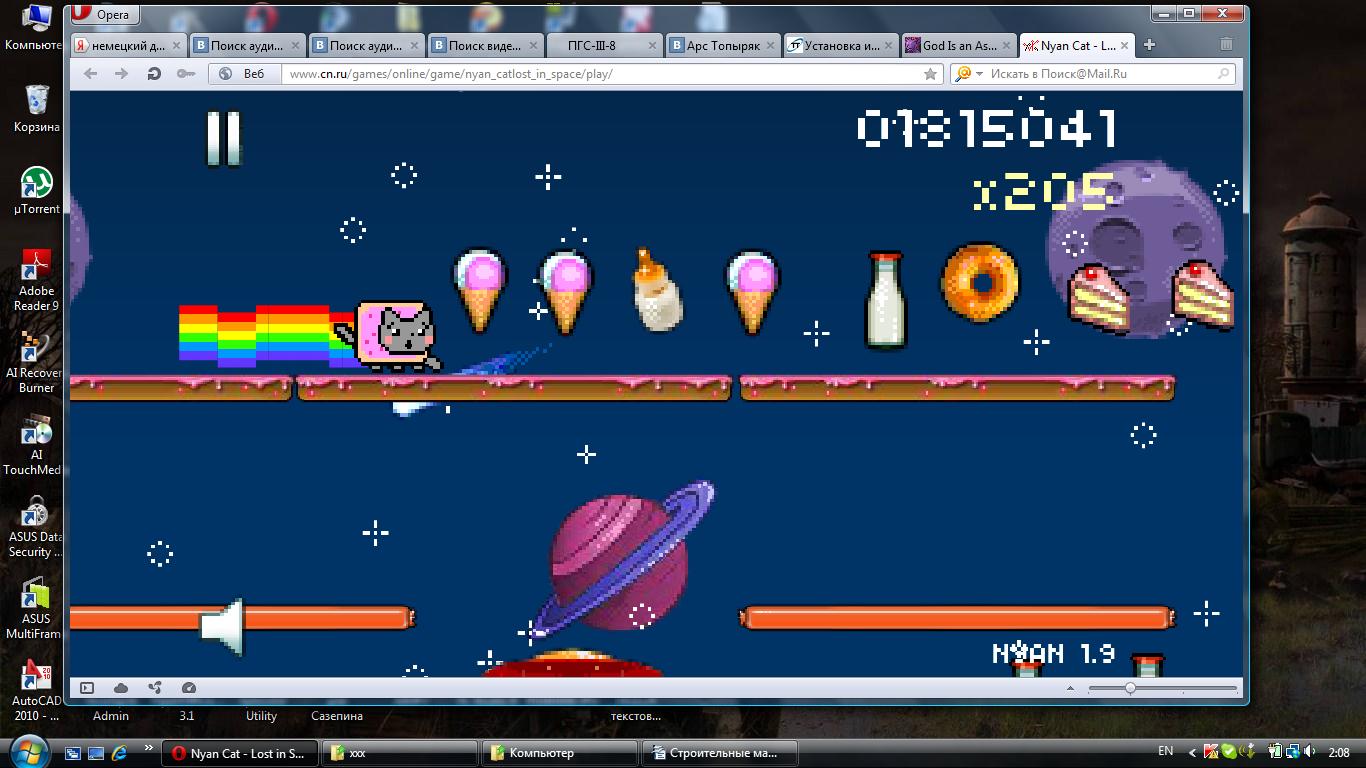Image resolution: width=1366 pixels, height=768 pixels.
Task: Open Windows Start menu orb
Action: pyautogui.click(x=28, y=751)
